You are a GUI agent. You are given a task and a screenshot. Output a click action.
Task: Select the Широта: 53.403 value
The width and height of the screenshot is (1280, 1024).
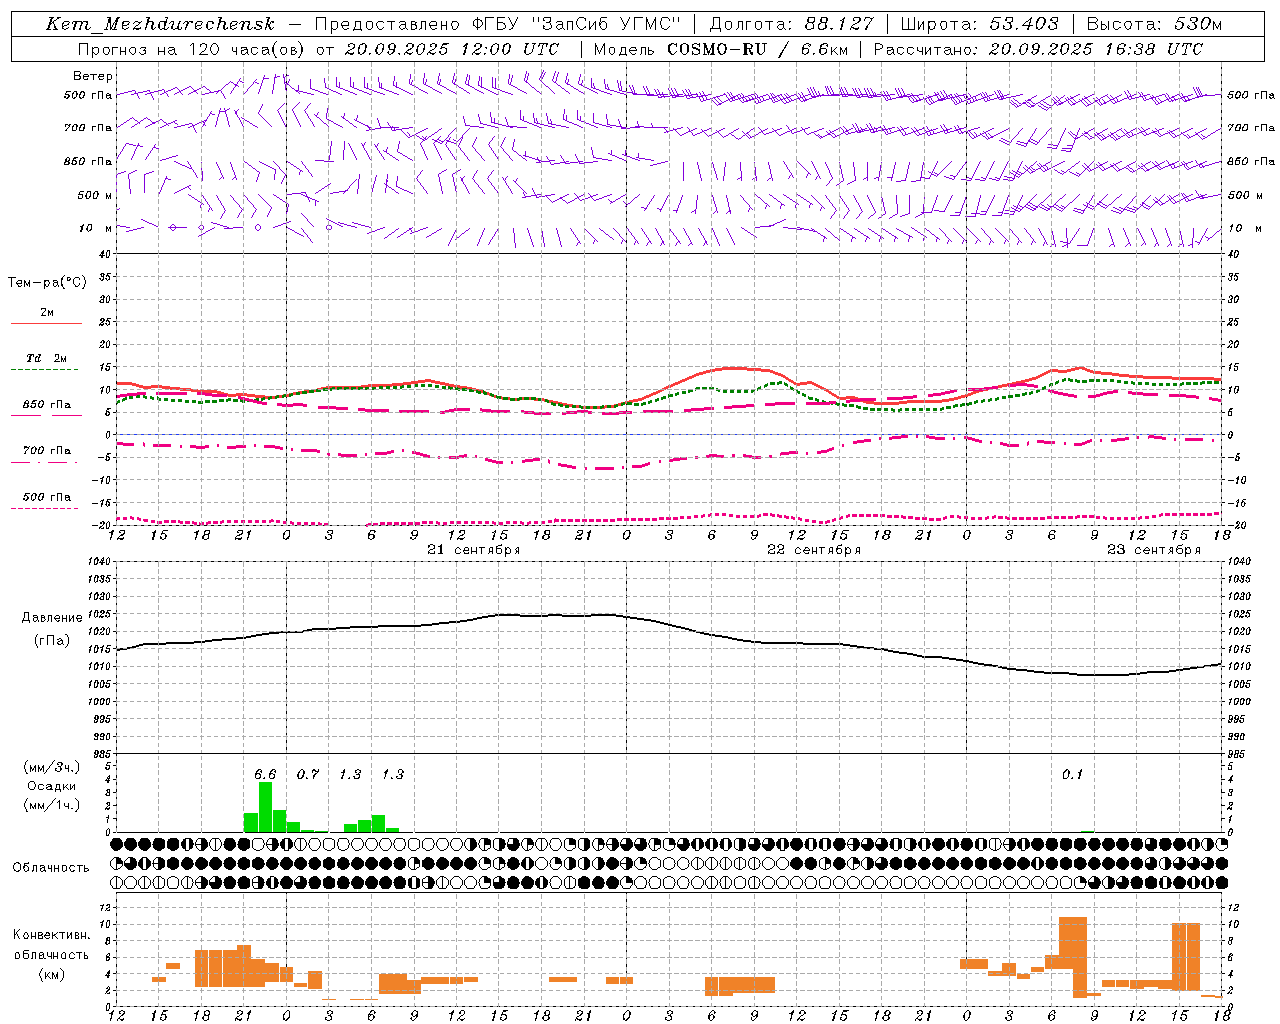pos(979,24)
